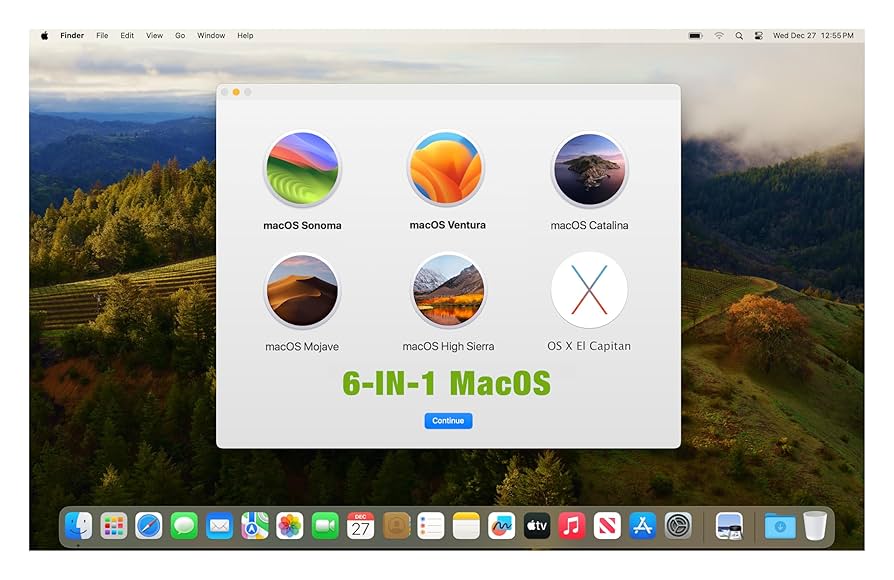Open Preview app in the Dock
Viewport: 894px width, 580px height.
tap(729, 525)
